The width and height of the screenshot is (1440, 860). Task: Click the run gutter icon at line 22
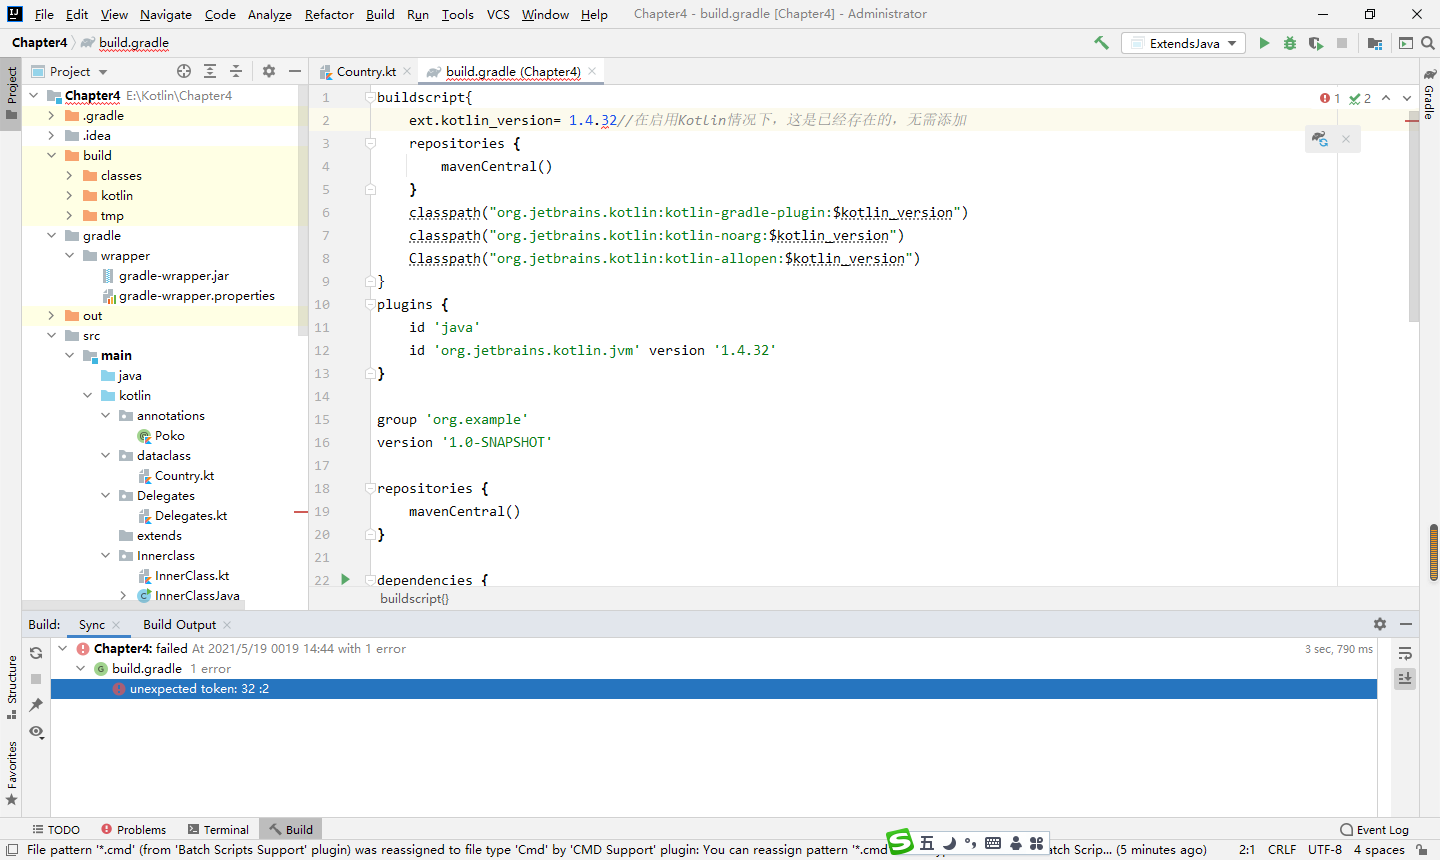click(x=345, y=579)
